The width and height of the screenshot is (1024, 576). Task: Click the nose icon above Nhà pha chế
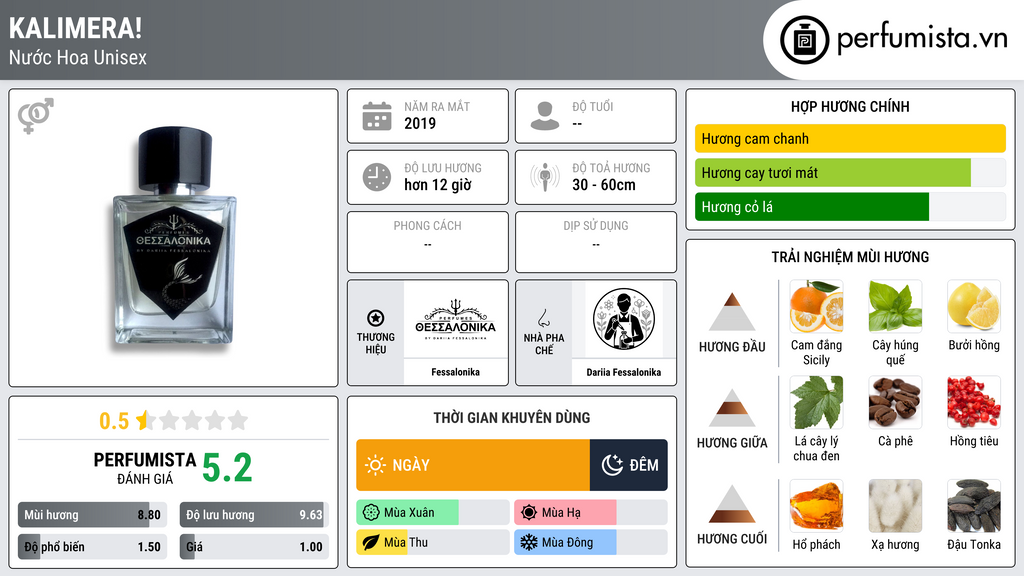point(543,318)
